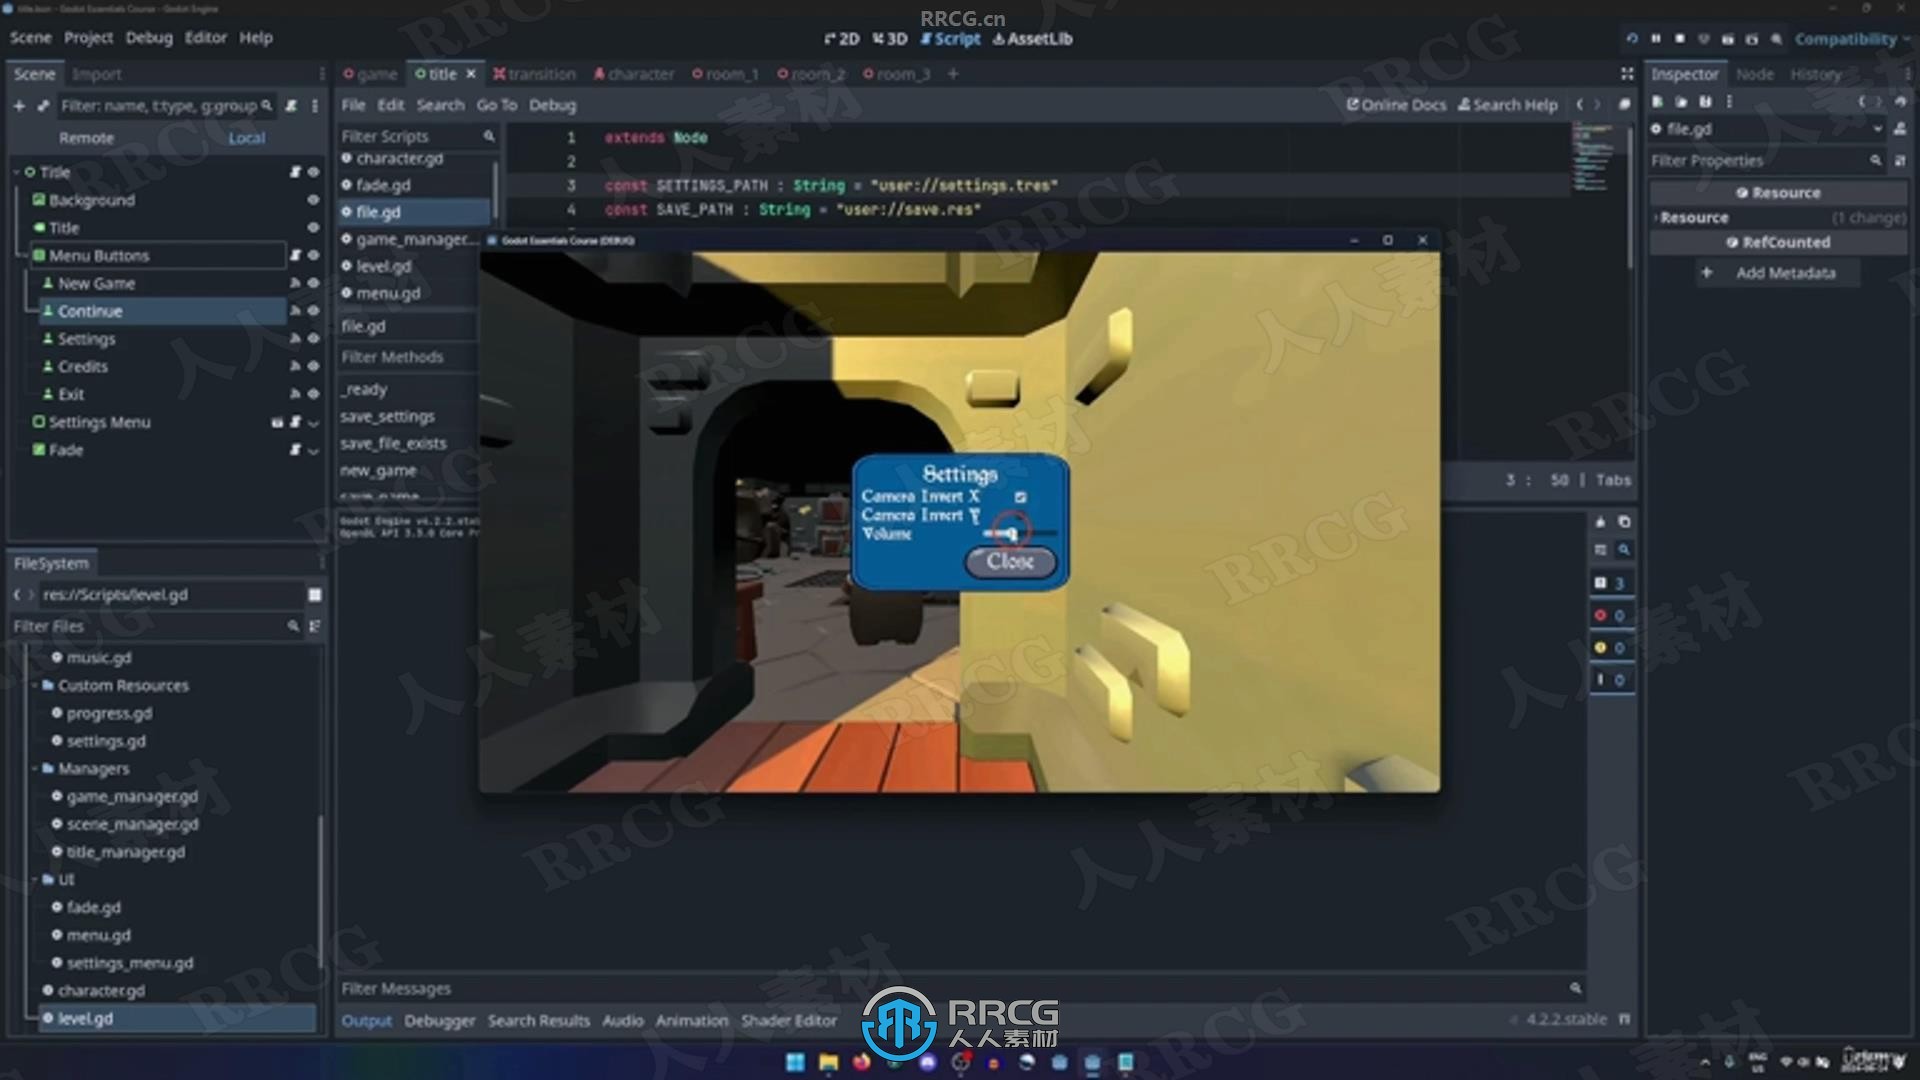Open script icon on Fade node row
Screen dimensions: 1920x1080
295,450
